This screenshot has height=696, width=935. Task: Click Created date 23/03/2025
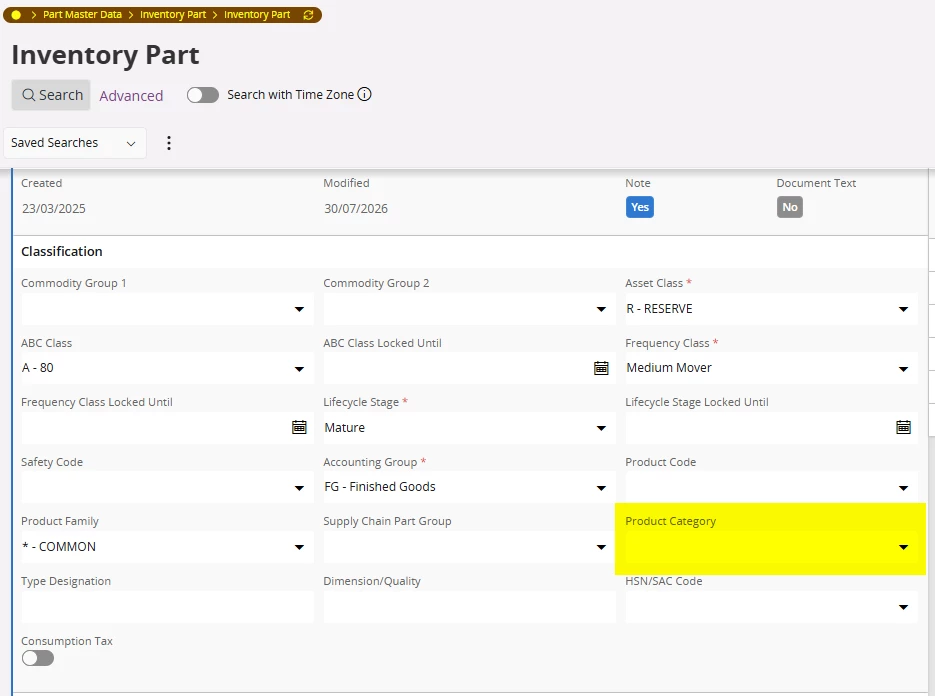click(x=54, y=209)
